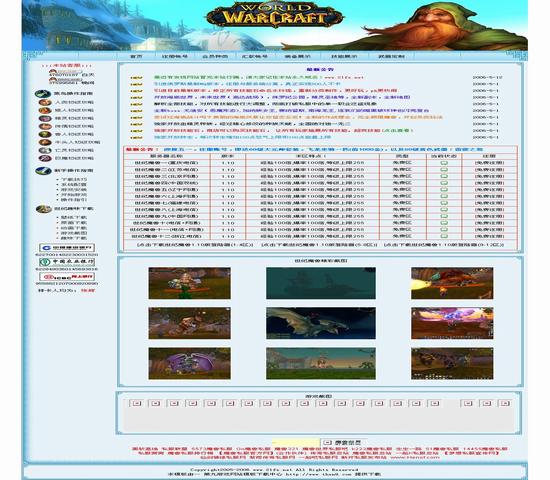550x480 pixels.
Task: Open the first news announcement dated 2006-5-12
Action: [259, 77]
